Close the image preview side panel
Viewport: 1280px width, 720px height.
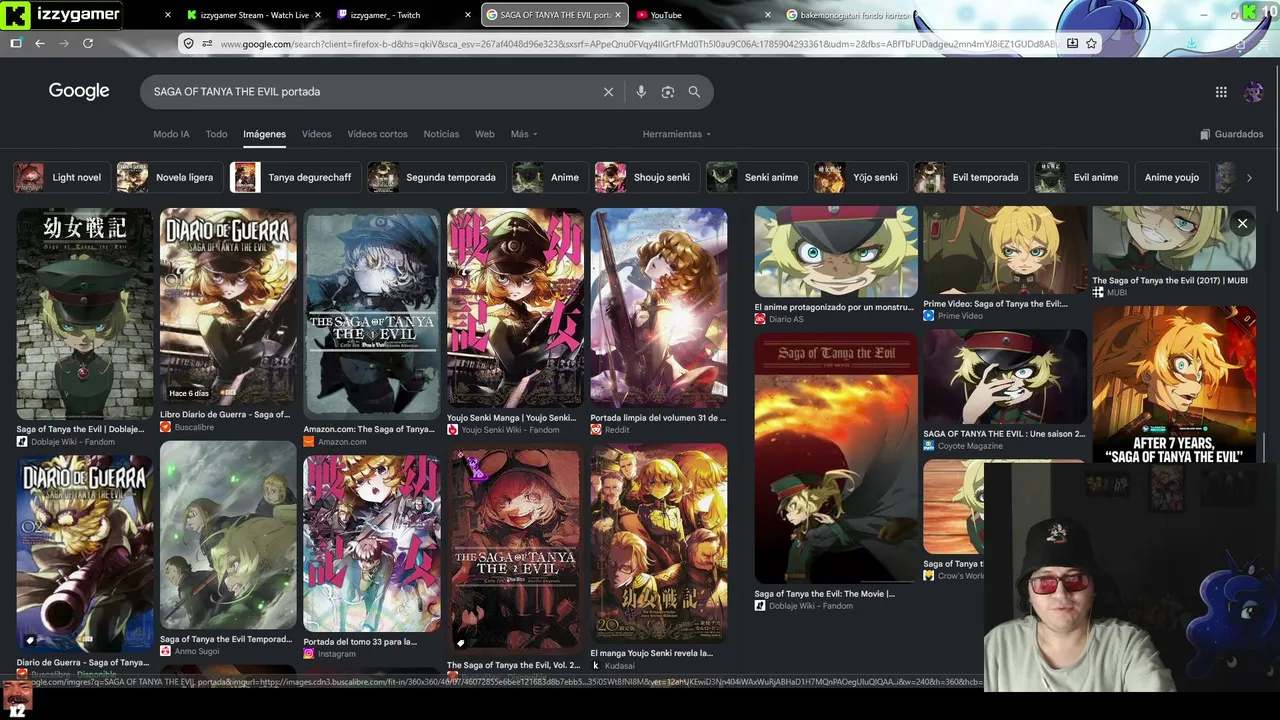pos(1242,224)
